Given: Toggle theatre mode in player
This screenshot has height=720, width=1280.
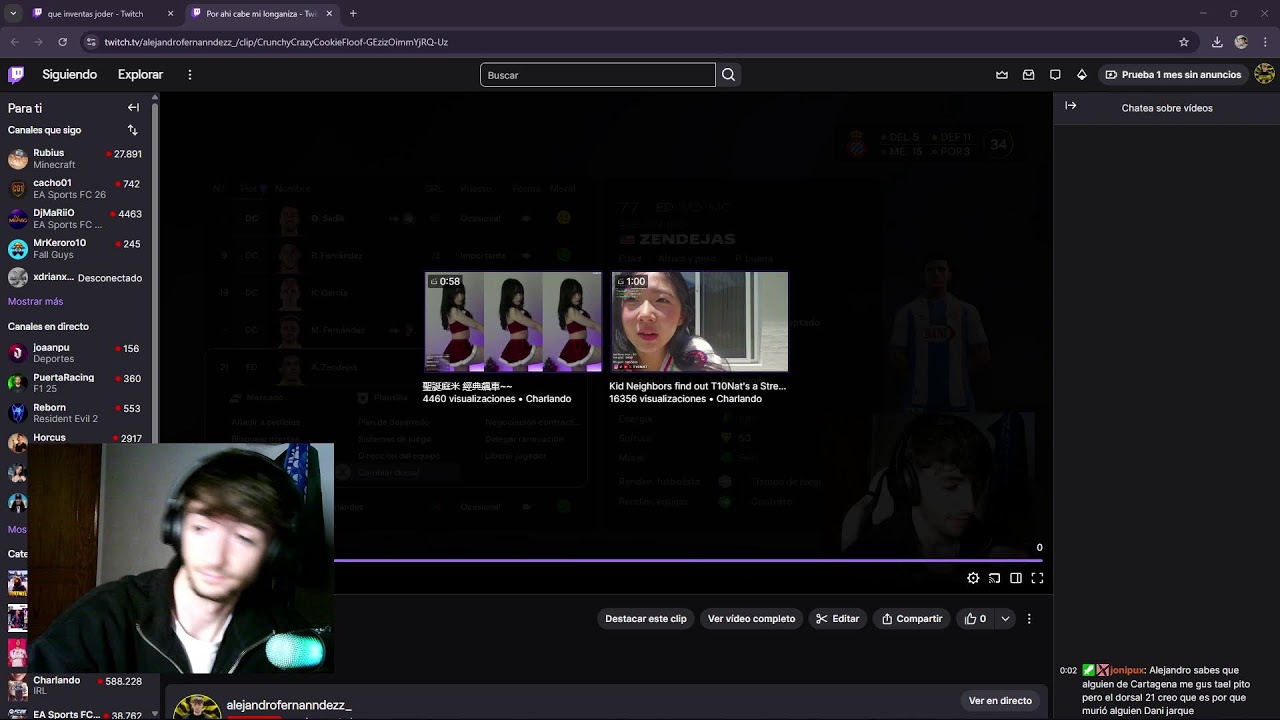Looking at the screenshot, I should 1016,578.
